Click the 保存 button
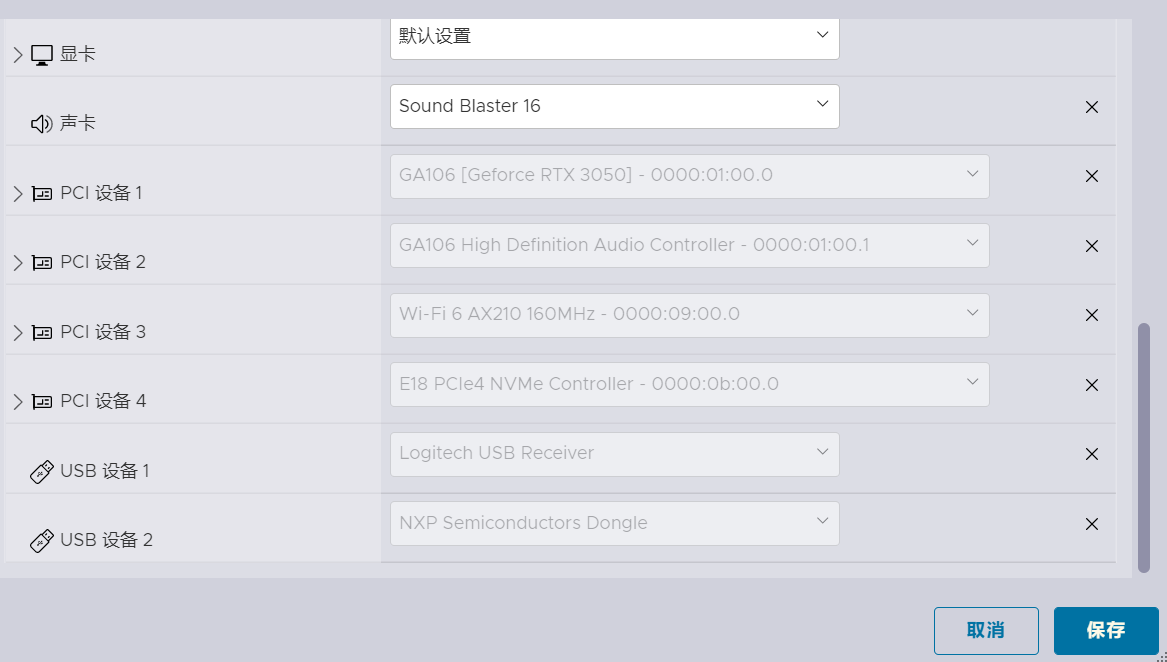Viewport: 1167px width, 662px height. 1106,631
